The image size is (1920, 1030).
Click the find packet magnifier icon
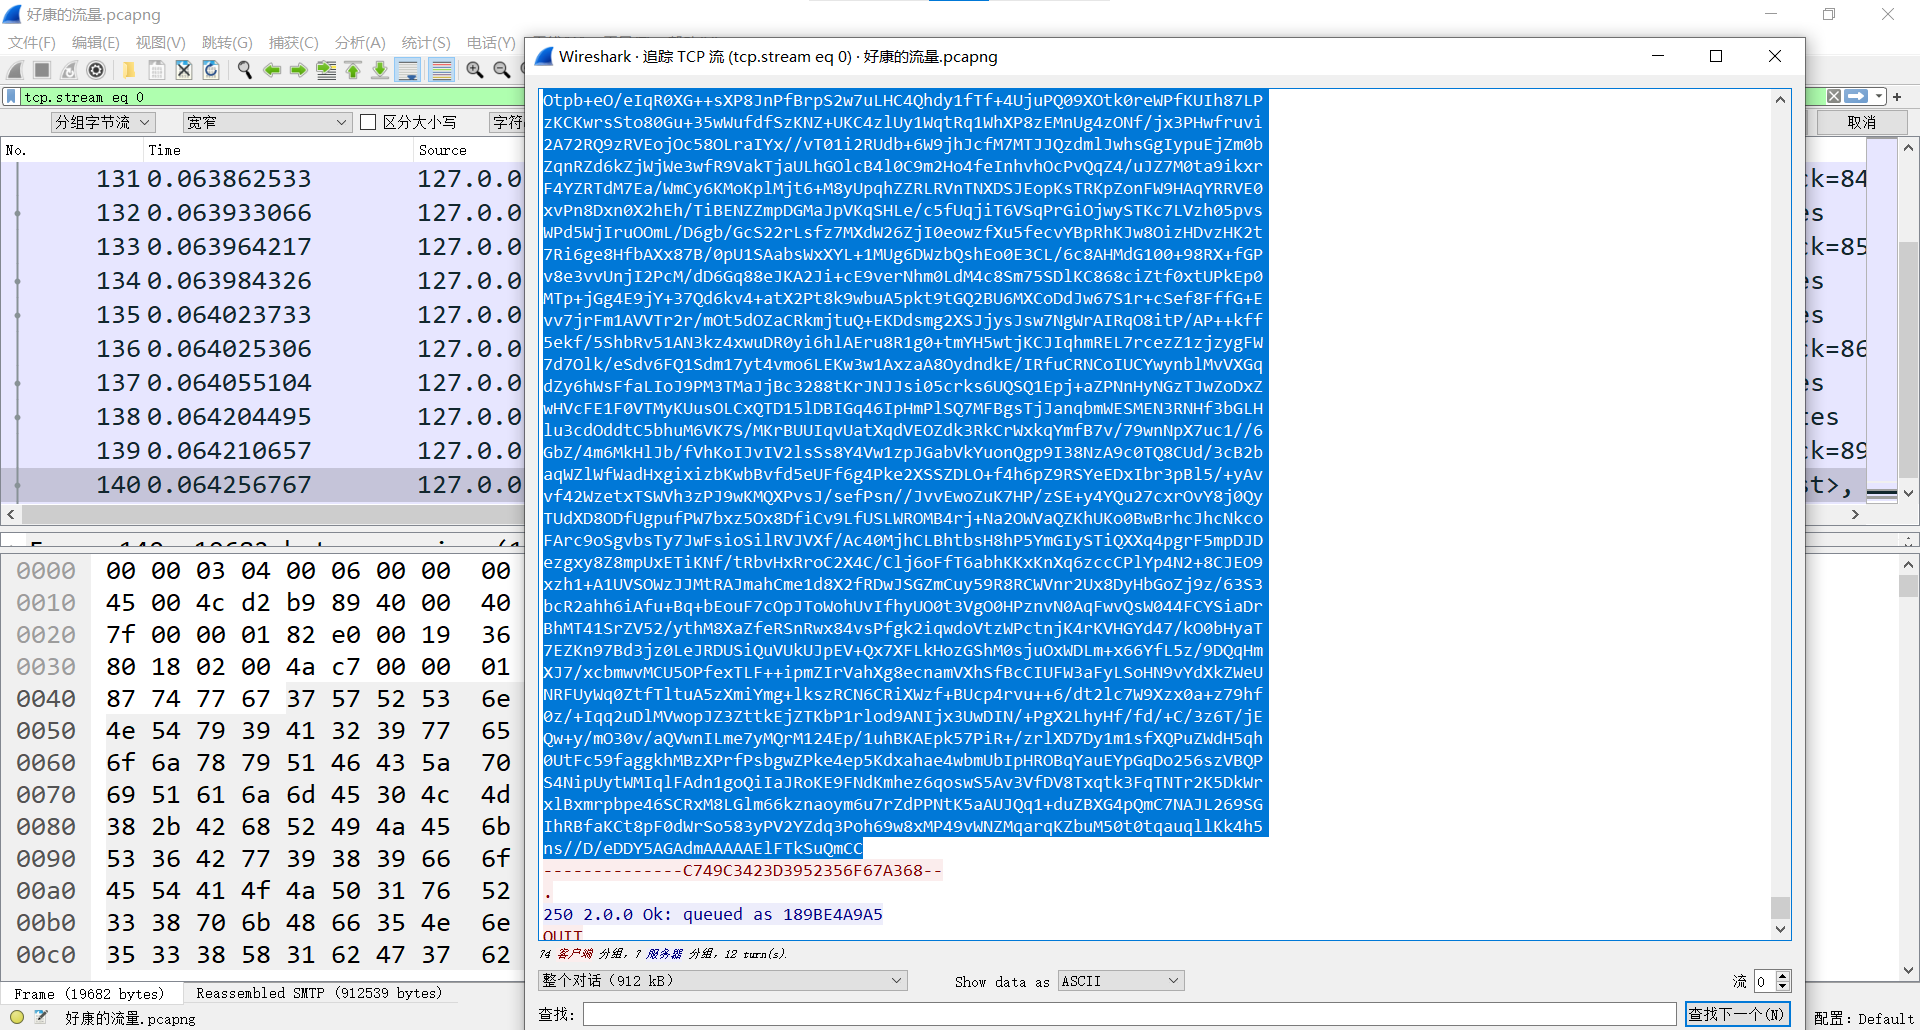[245, 70]
